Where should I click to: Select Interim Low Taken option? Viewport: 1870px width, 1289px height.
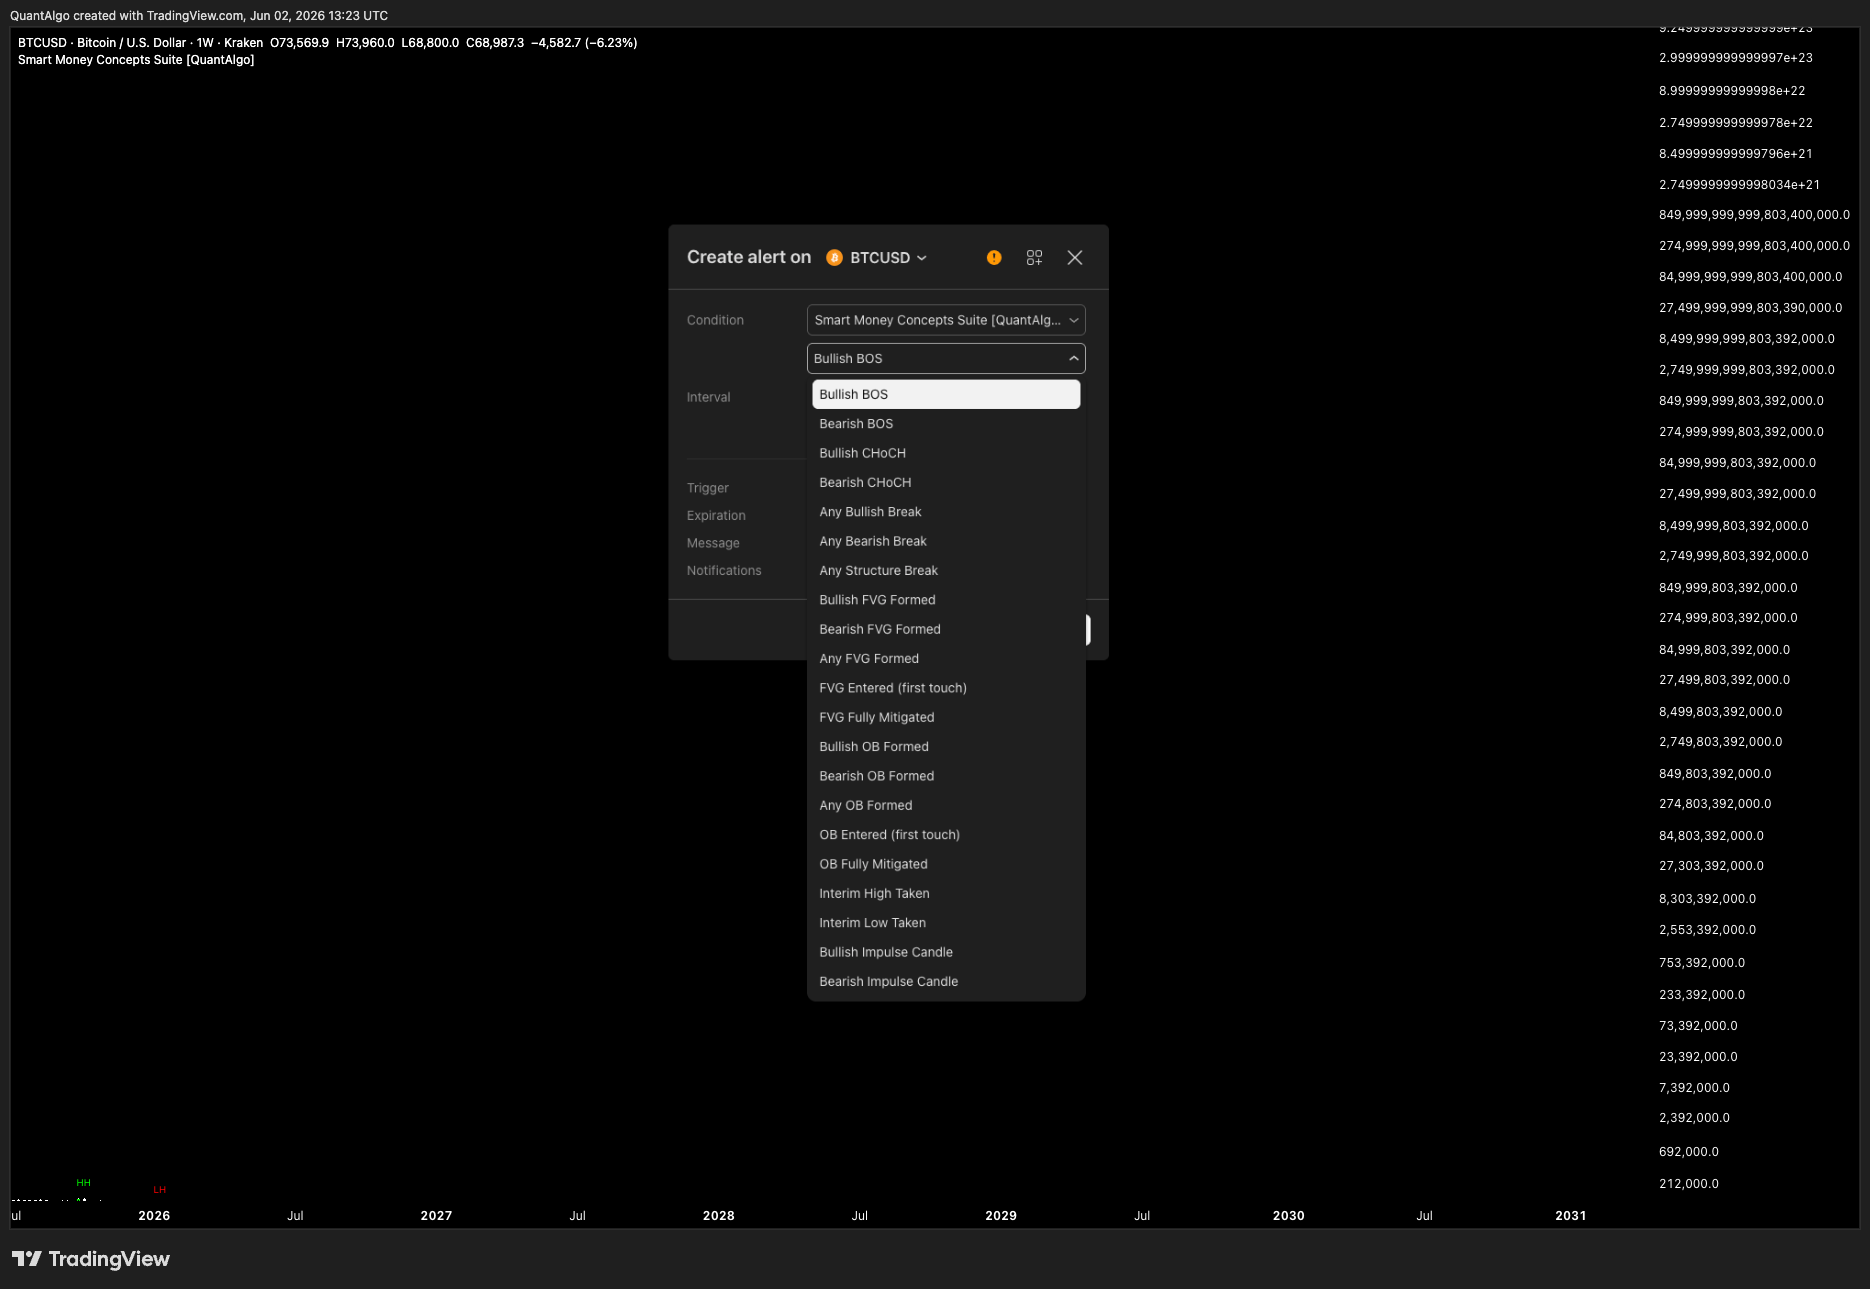click(946, 923)
